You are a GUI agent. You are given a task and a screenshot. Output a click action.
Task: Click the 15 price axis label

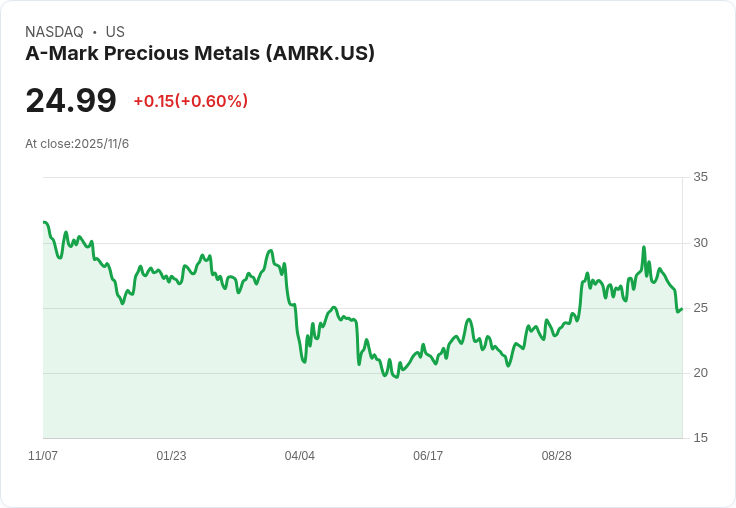point(700,438)
